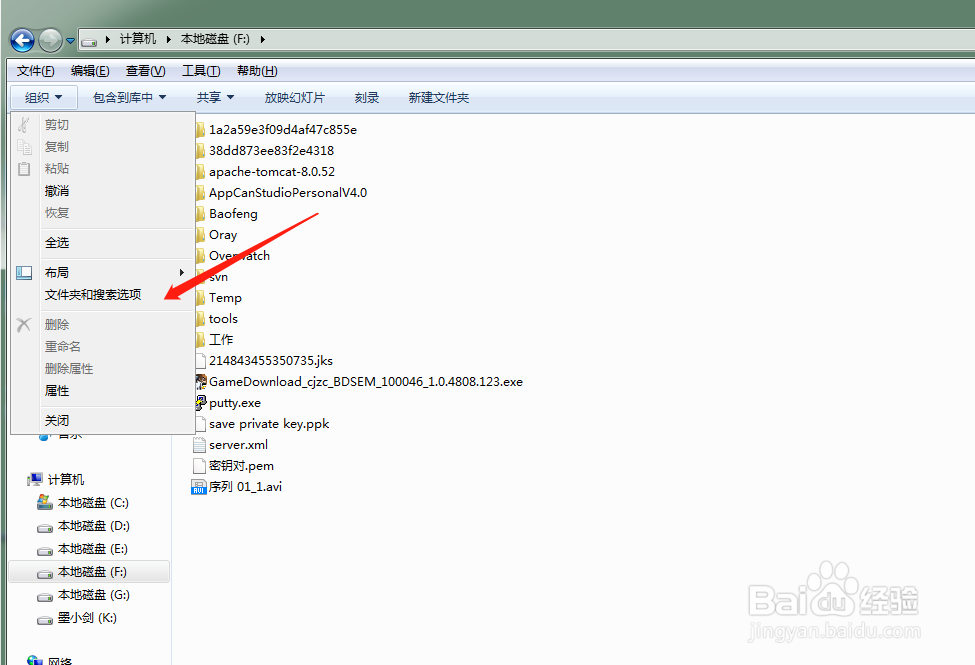Open the 查看(V) menu
The width and height of the screenshot is (975, 665).
point(146,71)
